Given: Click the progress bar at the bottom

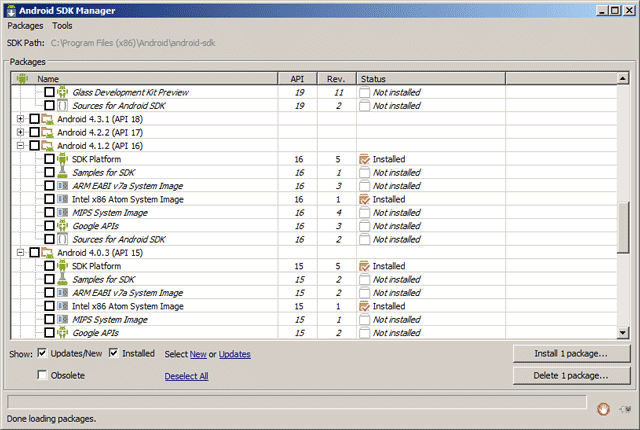Looking at the screenshot, I should coord(297,402).
